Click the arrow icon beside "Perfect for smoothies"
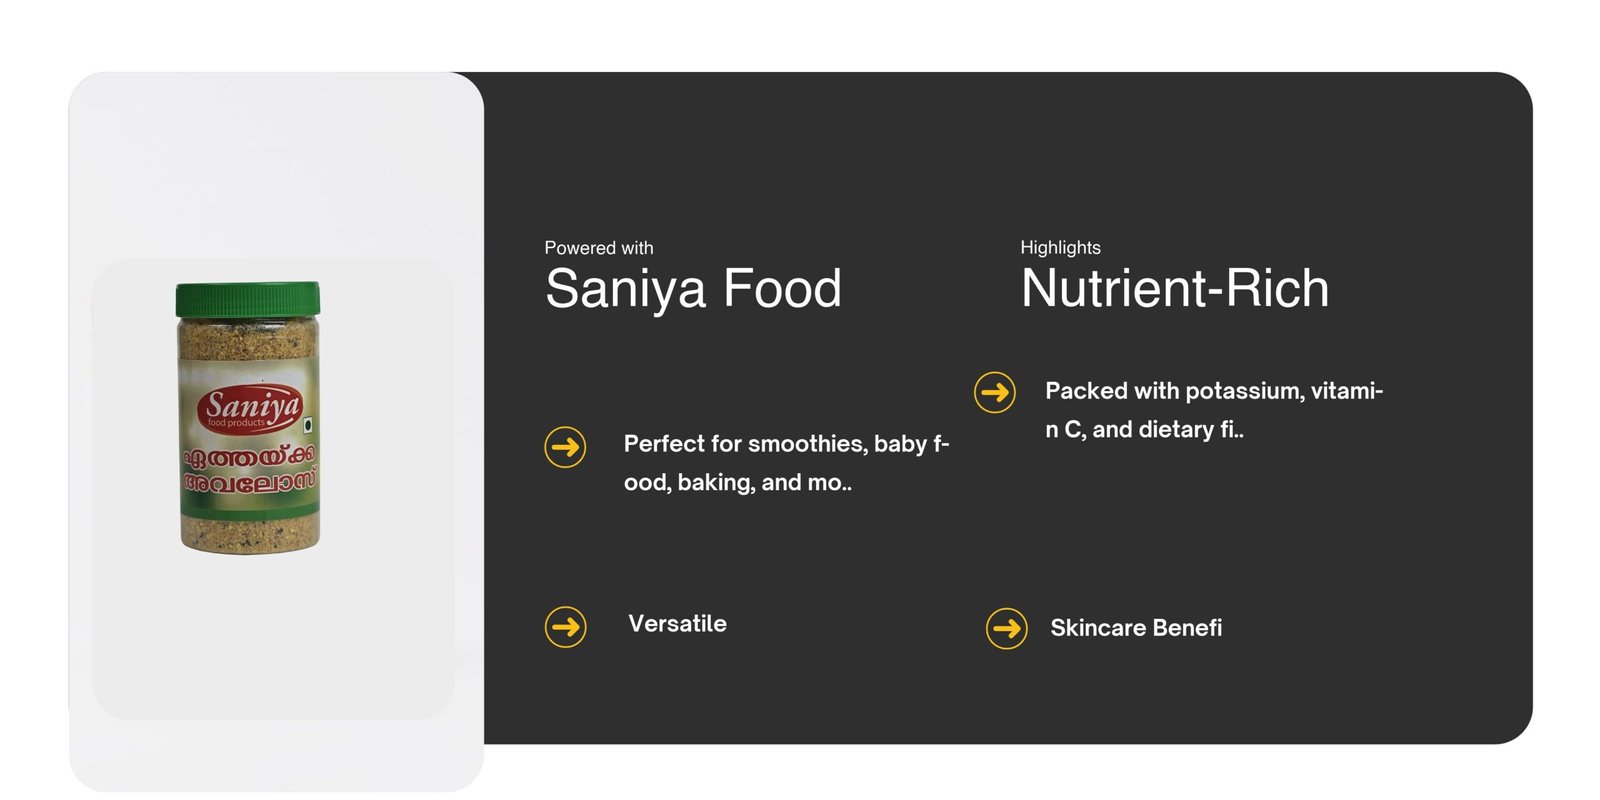Screen dimensions: 1600x800 point(565,446)
